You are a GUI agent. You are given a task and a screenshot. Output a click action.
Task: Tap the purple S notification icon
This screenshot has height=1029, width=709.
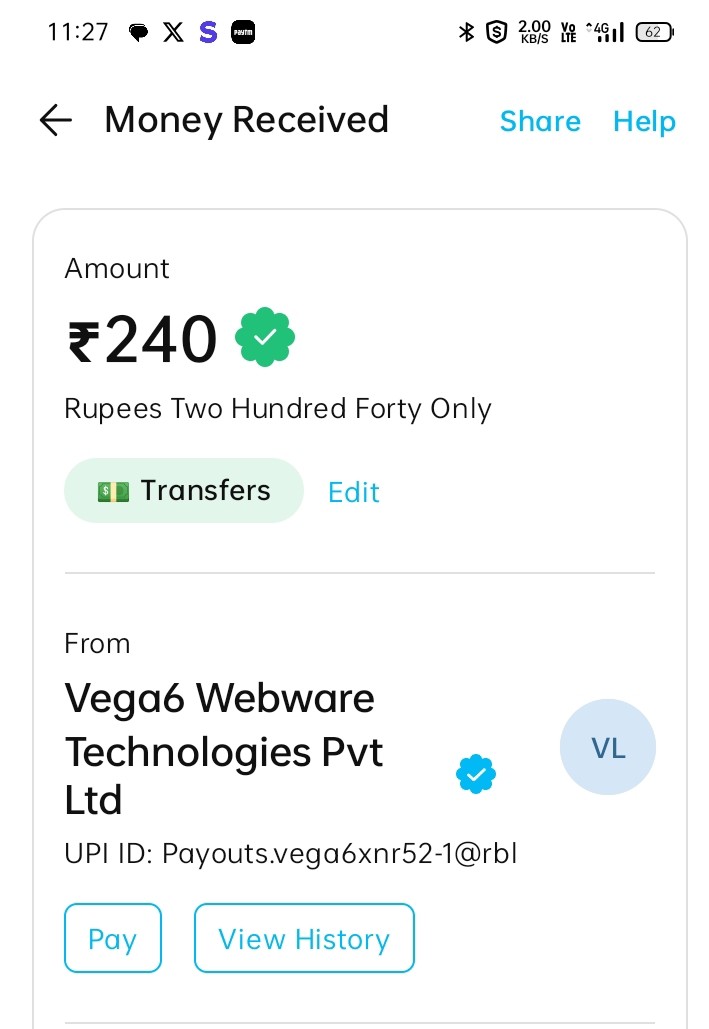pyautogui.click(x=208, y=32)
